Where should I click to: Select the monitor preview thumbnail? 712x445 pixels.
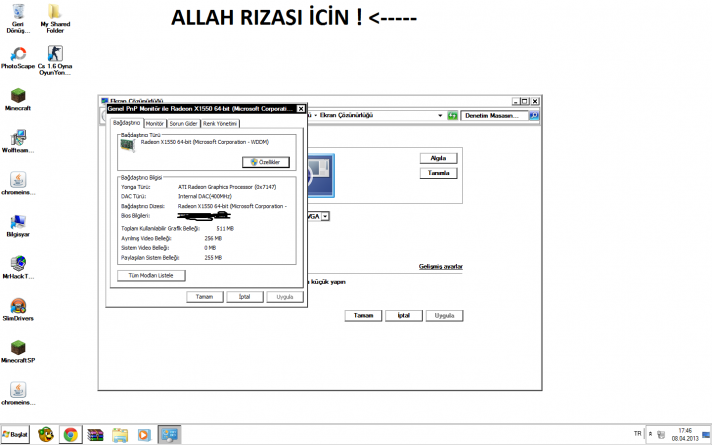(321, 176)
